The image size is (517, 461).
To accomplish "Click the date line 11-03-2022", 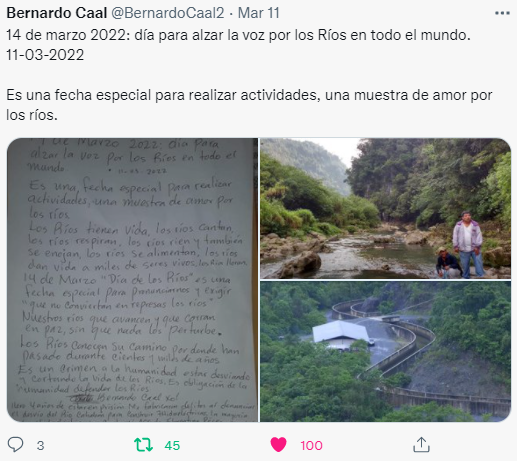I will pos(45,55).
